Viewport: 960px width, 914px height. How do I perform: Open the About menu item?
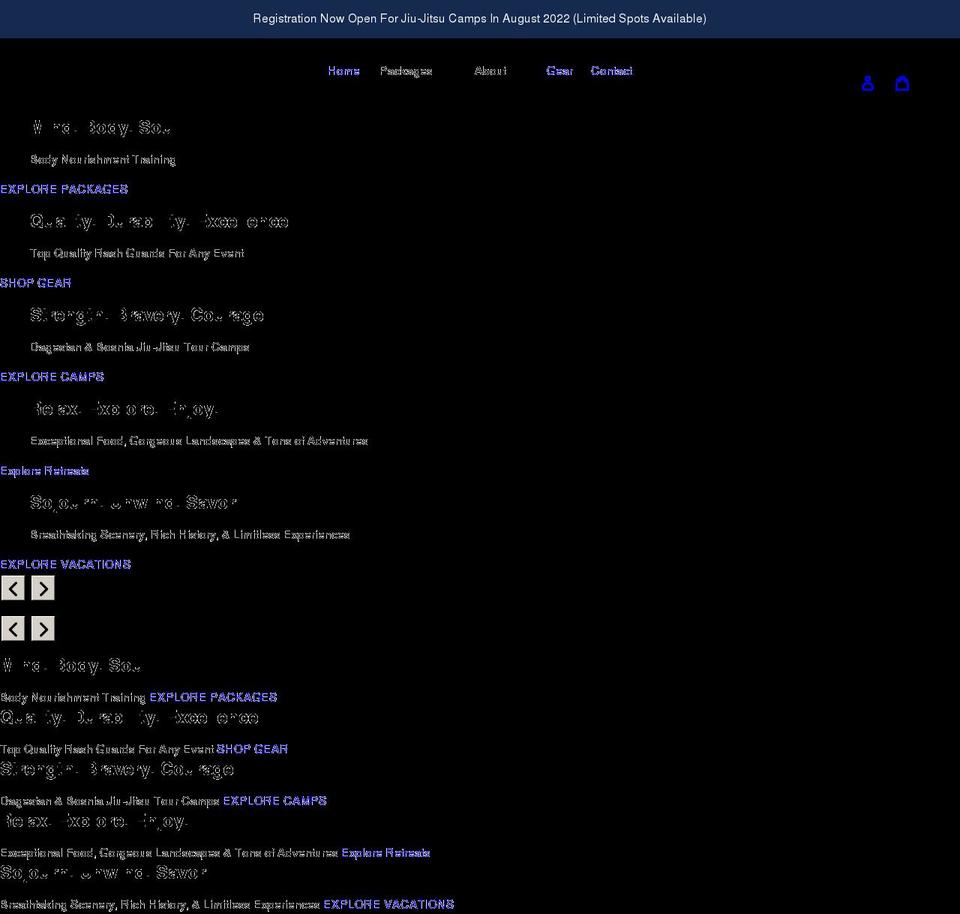[x=490, y=71]
